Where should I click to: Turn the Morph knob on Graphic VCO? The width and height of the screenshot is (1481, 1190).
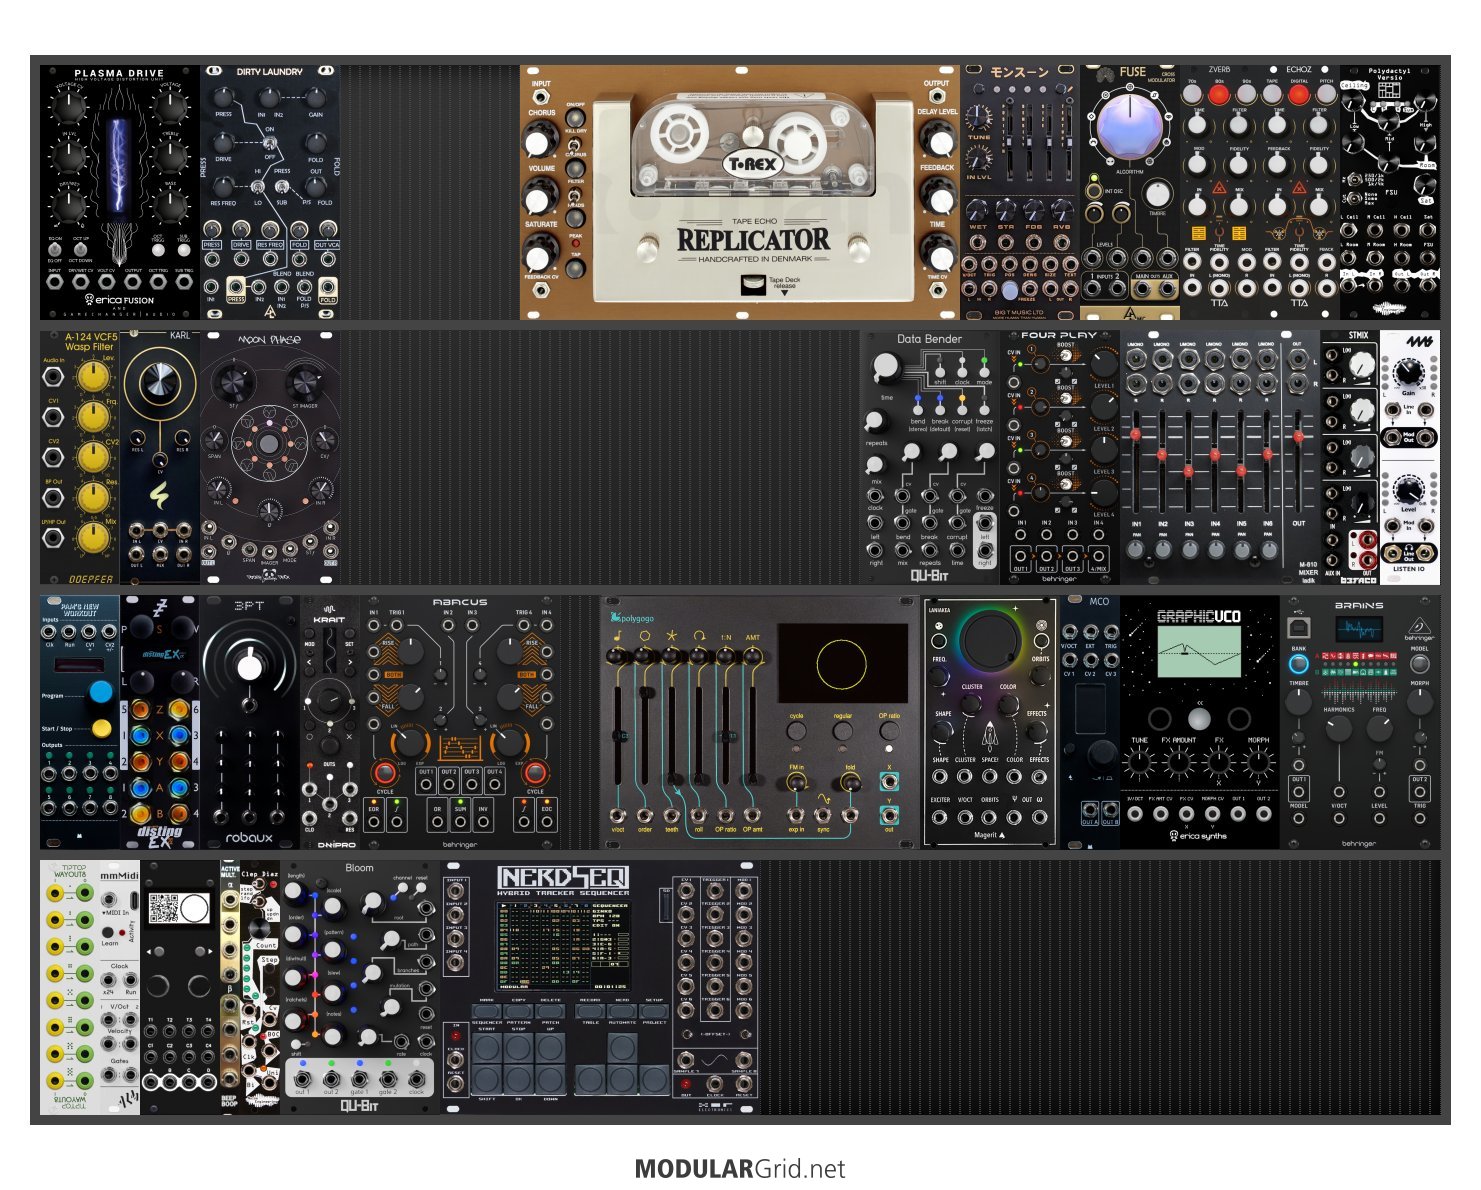point(1258,763)
